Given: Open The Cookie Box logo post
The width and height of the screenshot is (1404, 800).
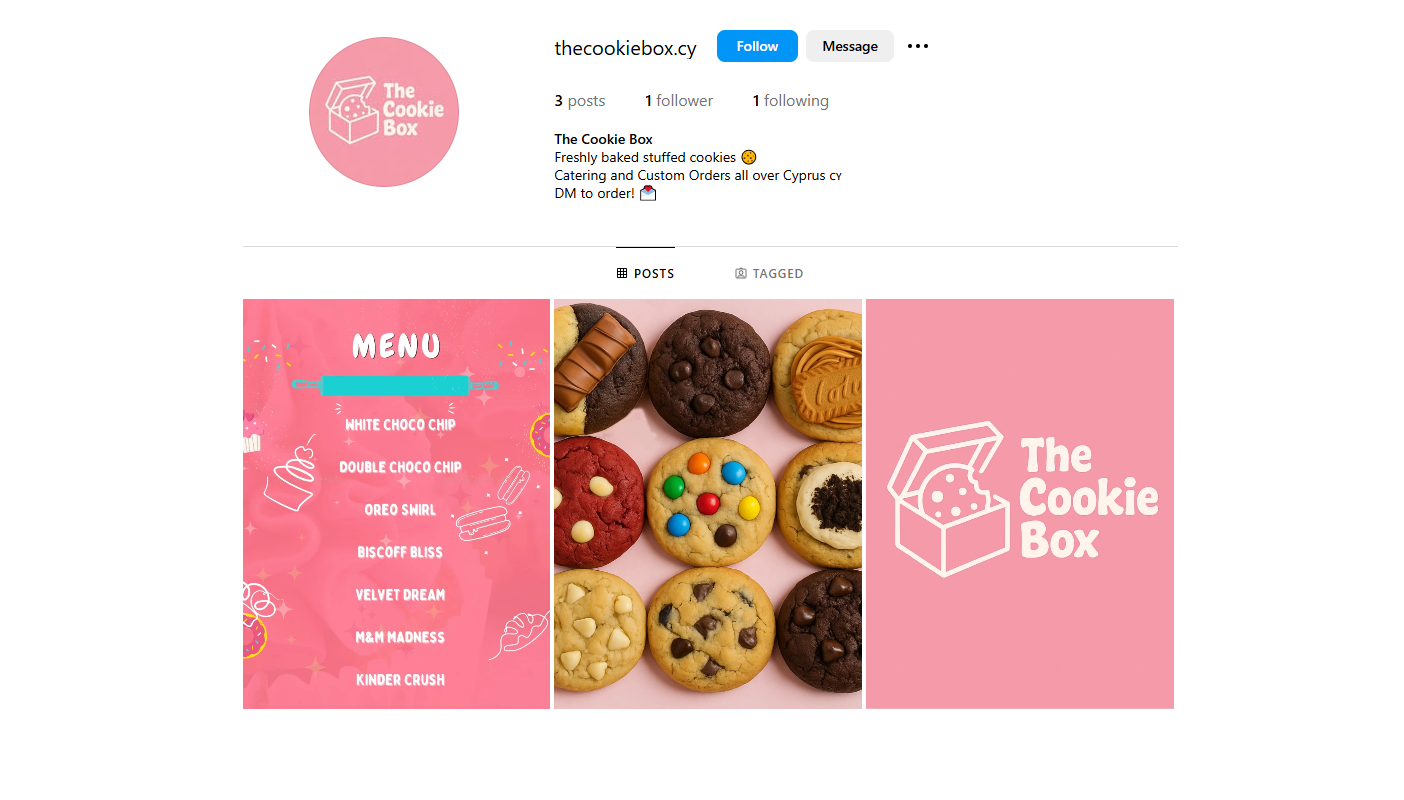Looking at the screenshot, I should pos(1020,504).
